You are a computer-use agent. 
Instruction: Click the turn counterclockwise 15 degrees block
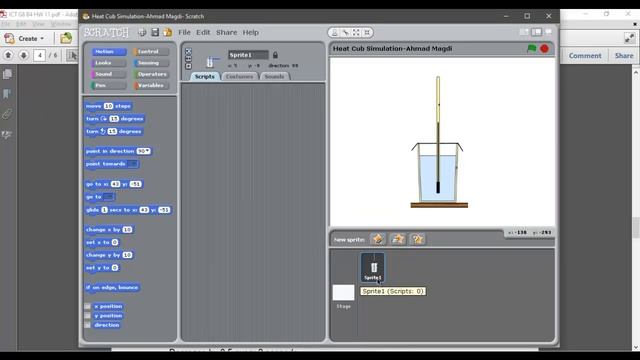click(x=114, y=131)
